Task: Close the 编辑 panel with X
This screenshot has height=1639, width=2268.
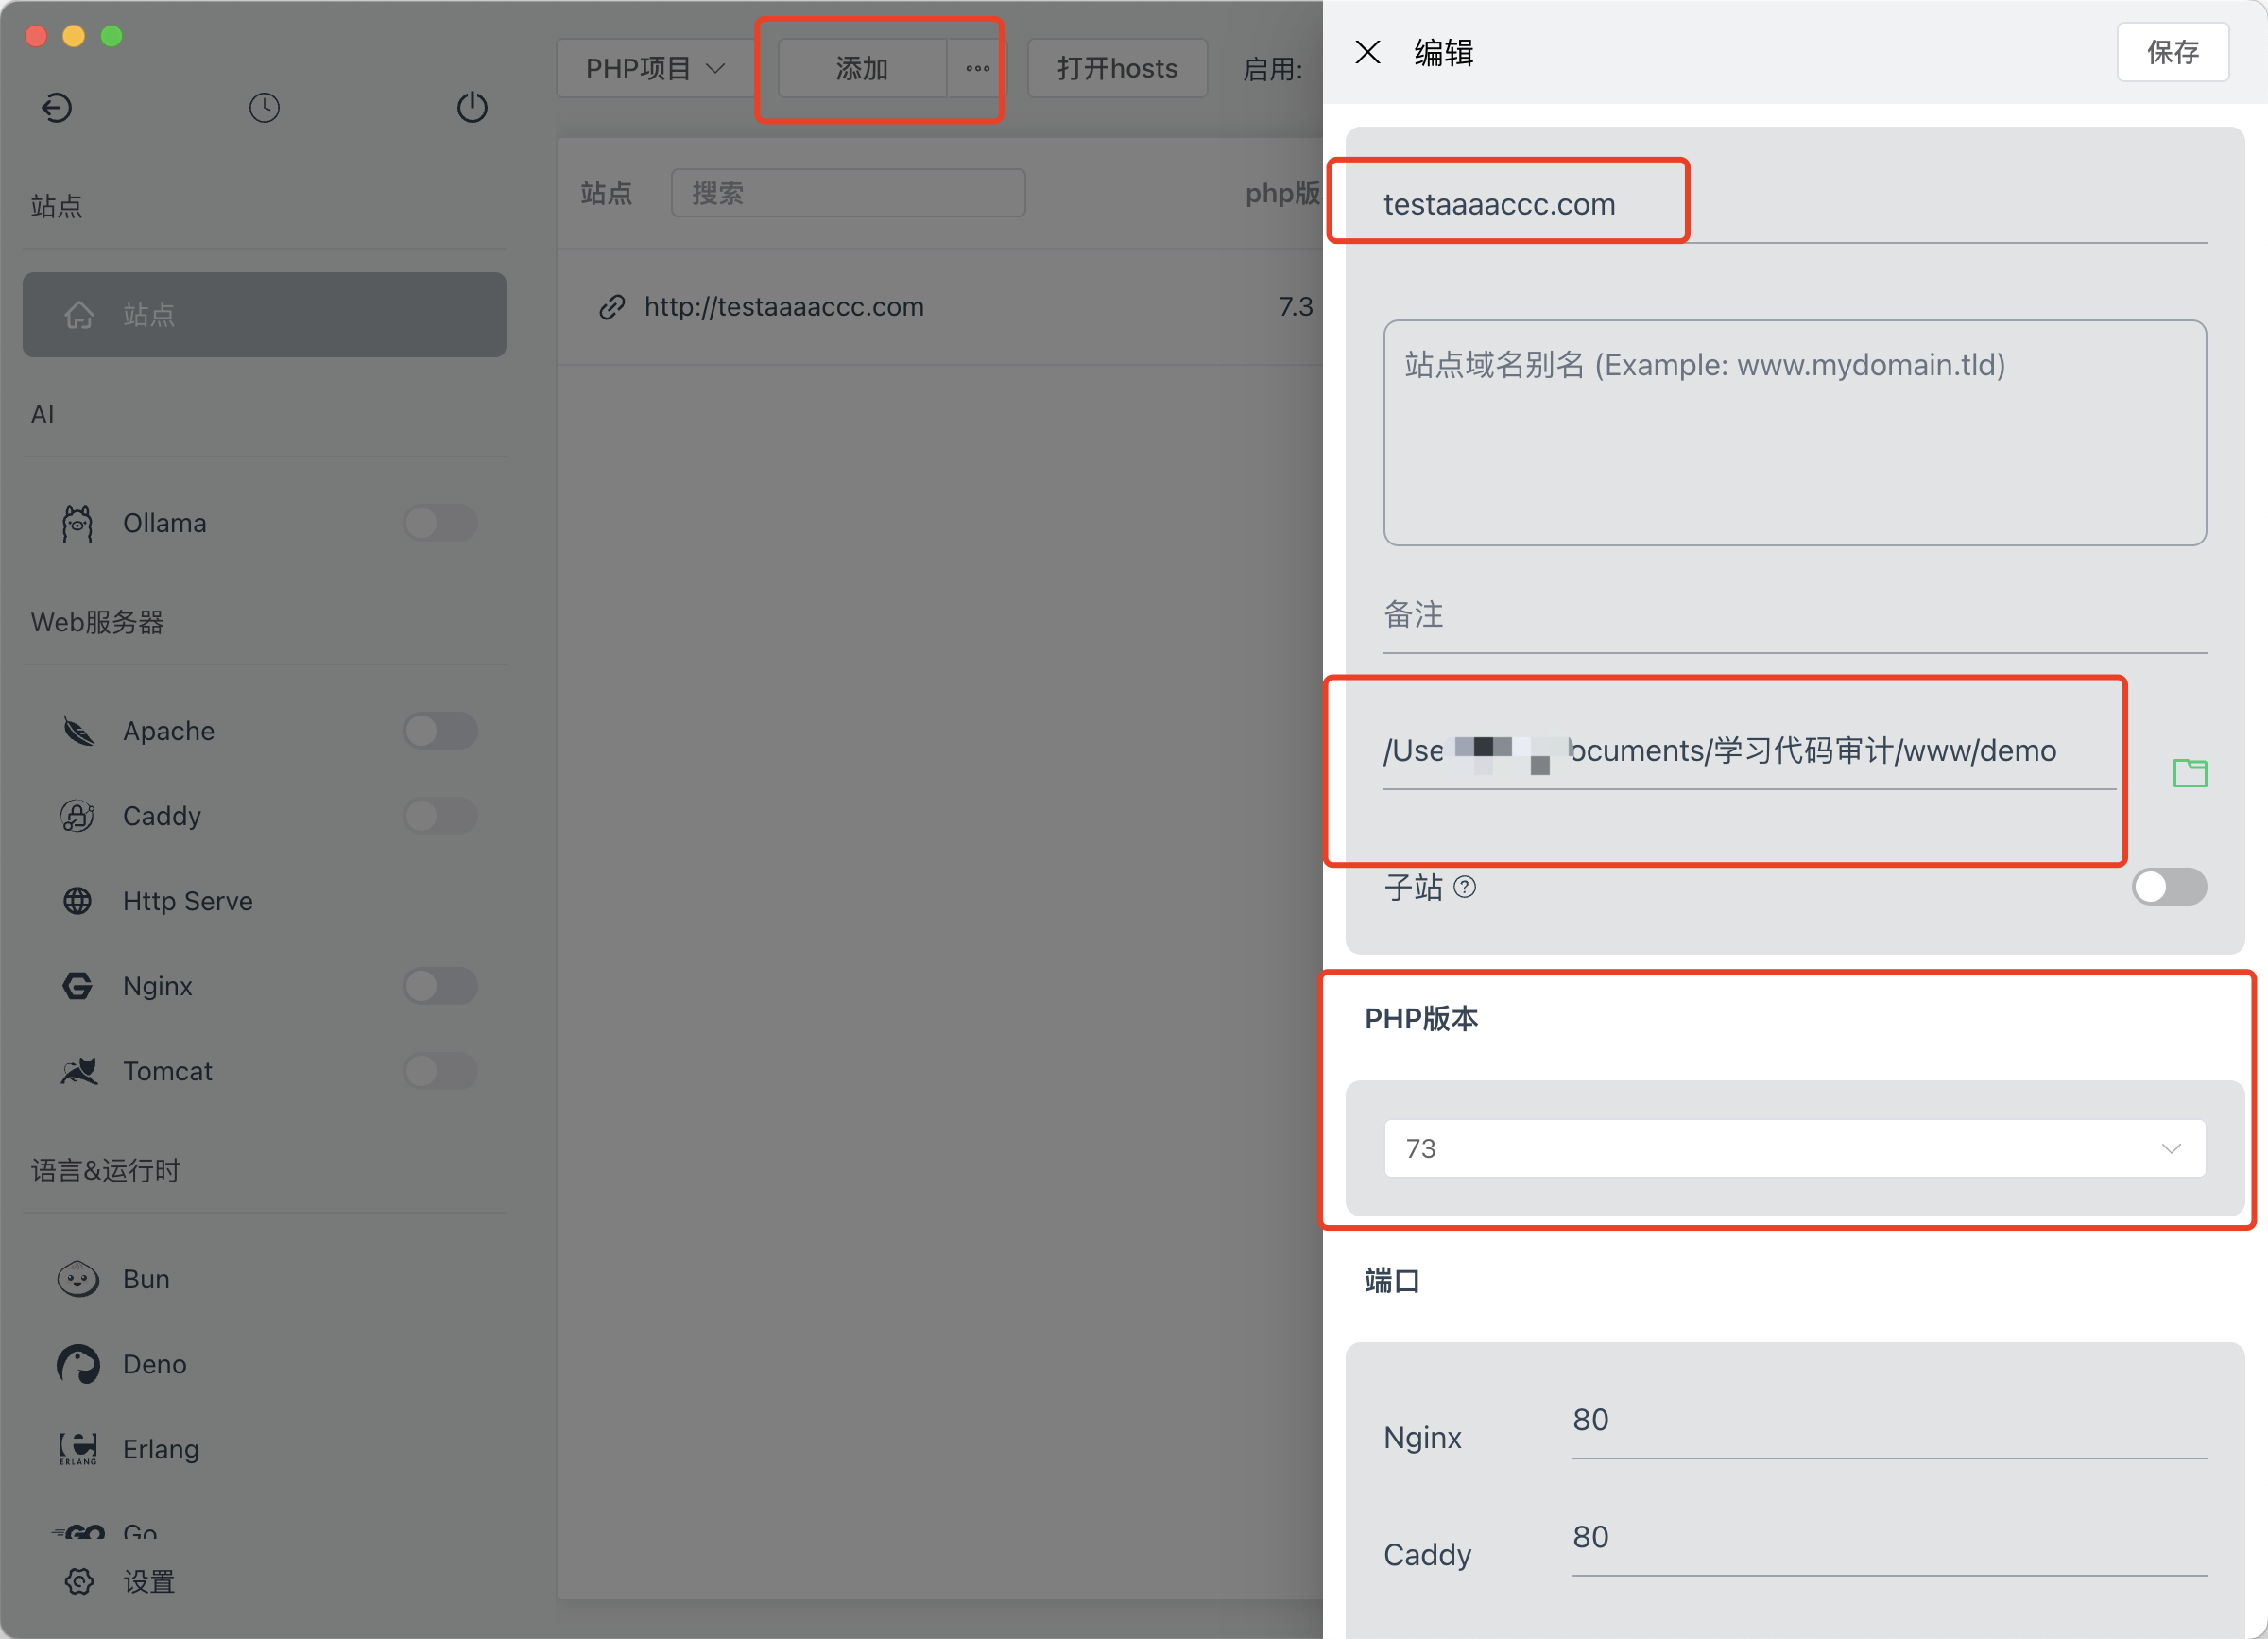Action: (x=1367, y=52)
